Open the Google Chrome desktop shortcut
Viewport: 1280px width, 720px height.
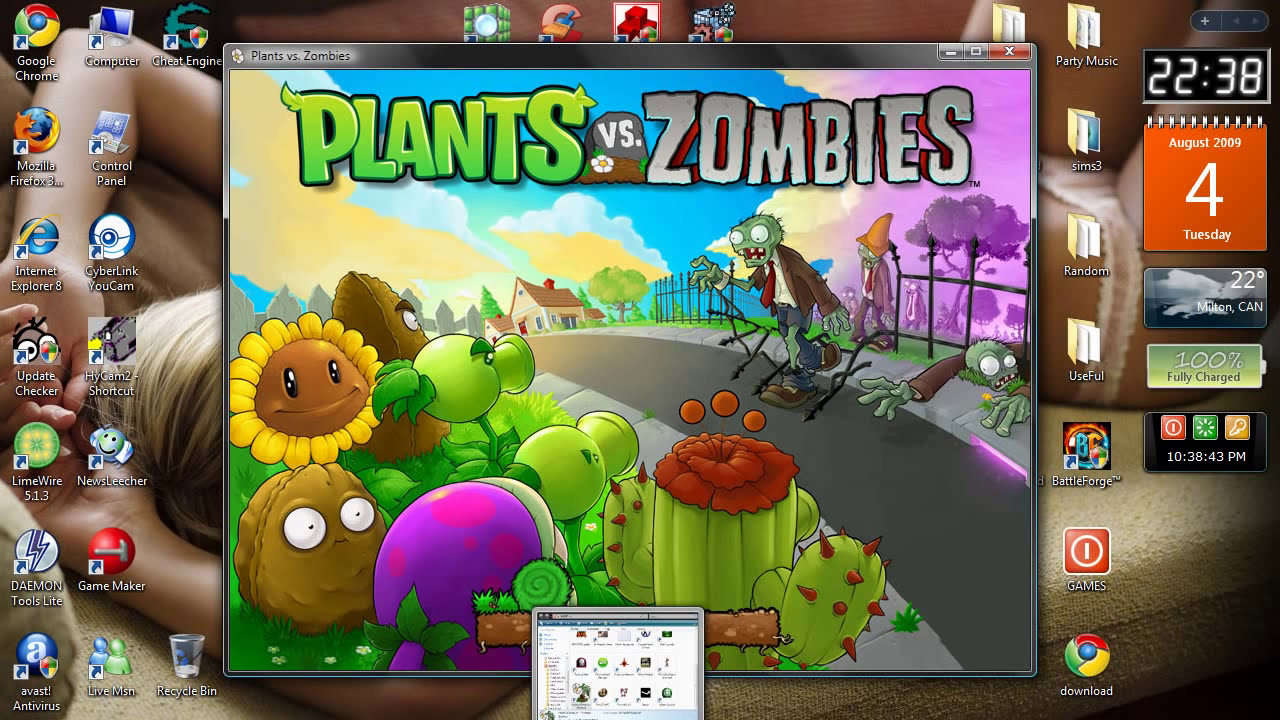click(36, 42)
